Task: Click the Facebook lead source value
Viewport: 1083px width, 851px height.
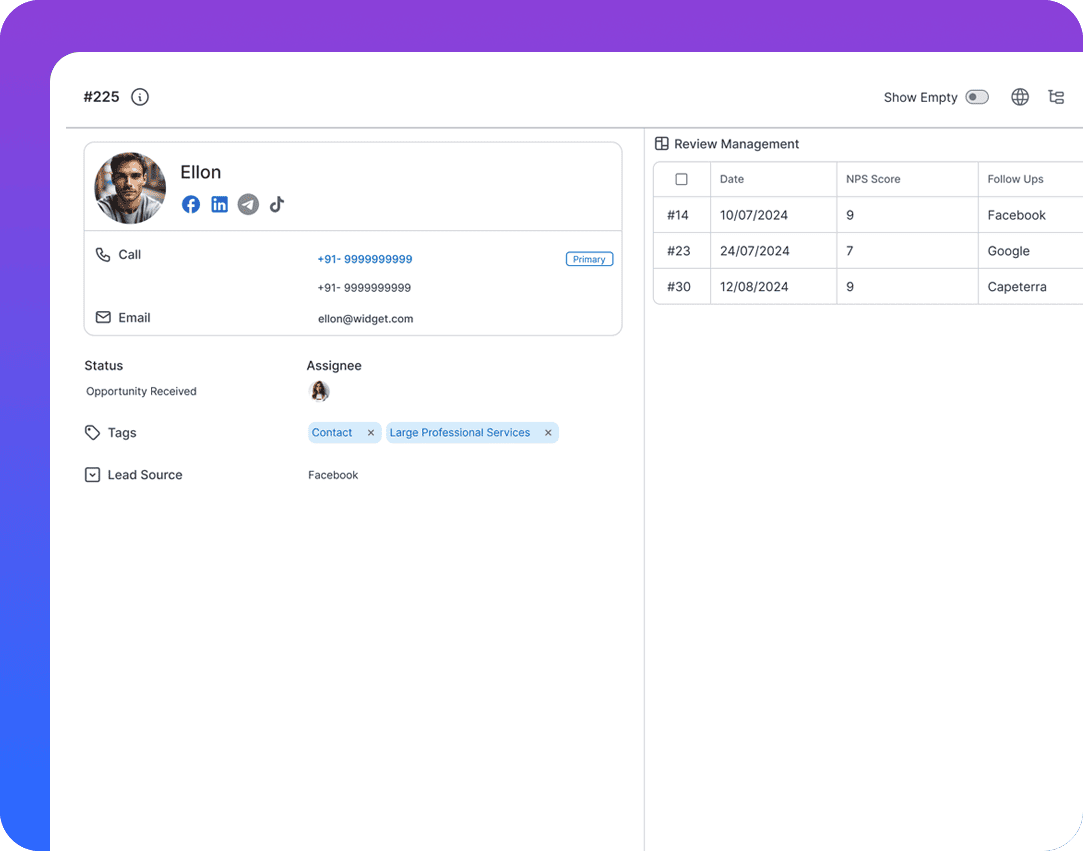Action: (x=333, y=475)
